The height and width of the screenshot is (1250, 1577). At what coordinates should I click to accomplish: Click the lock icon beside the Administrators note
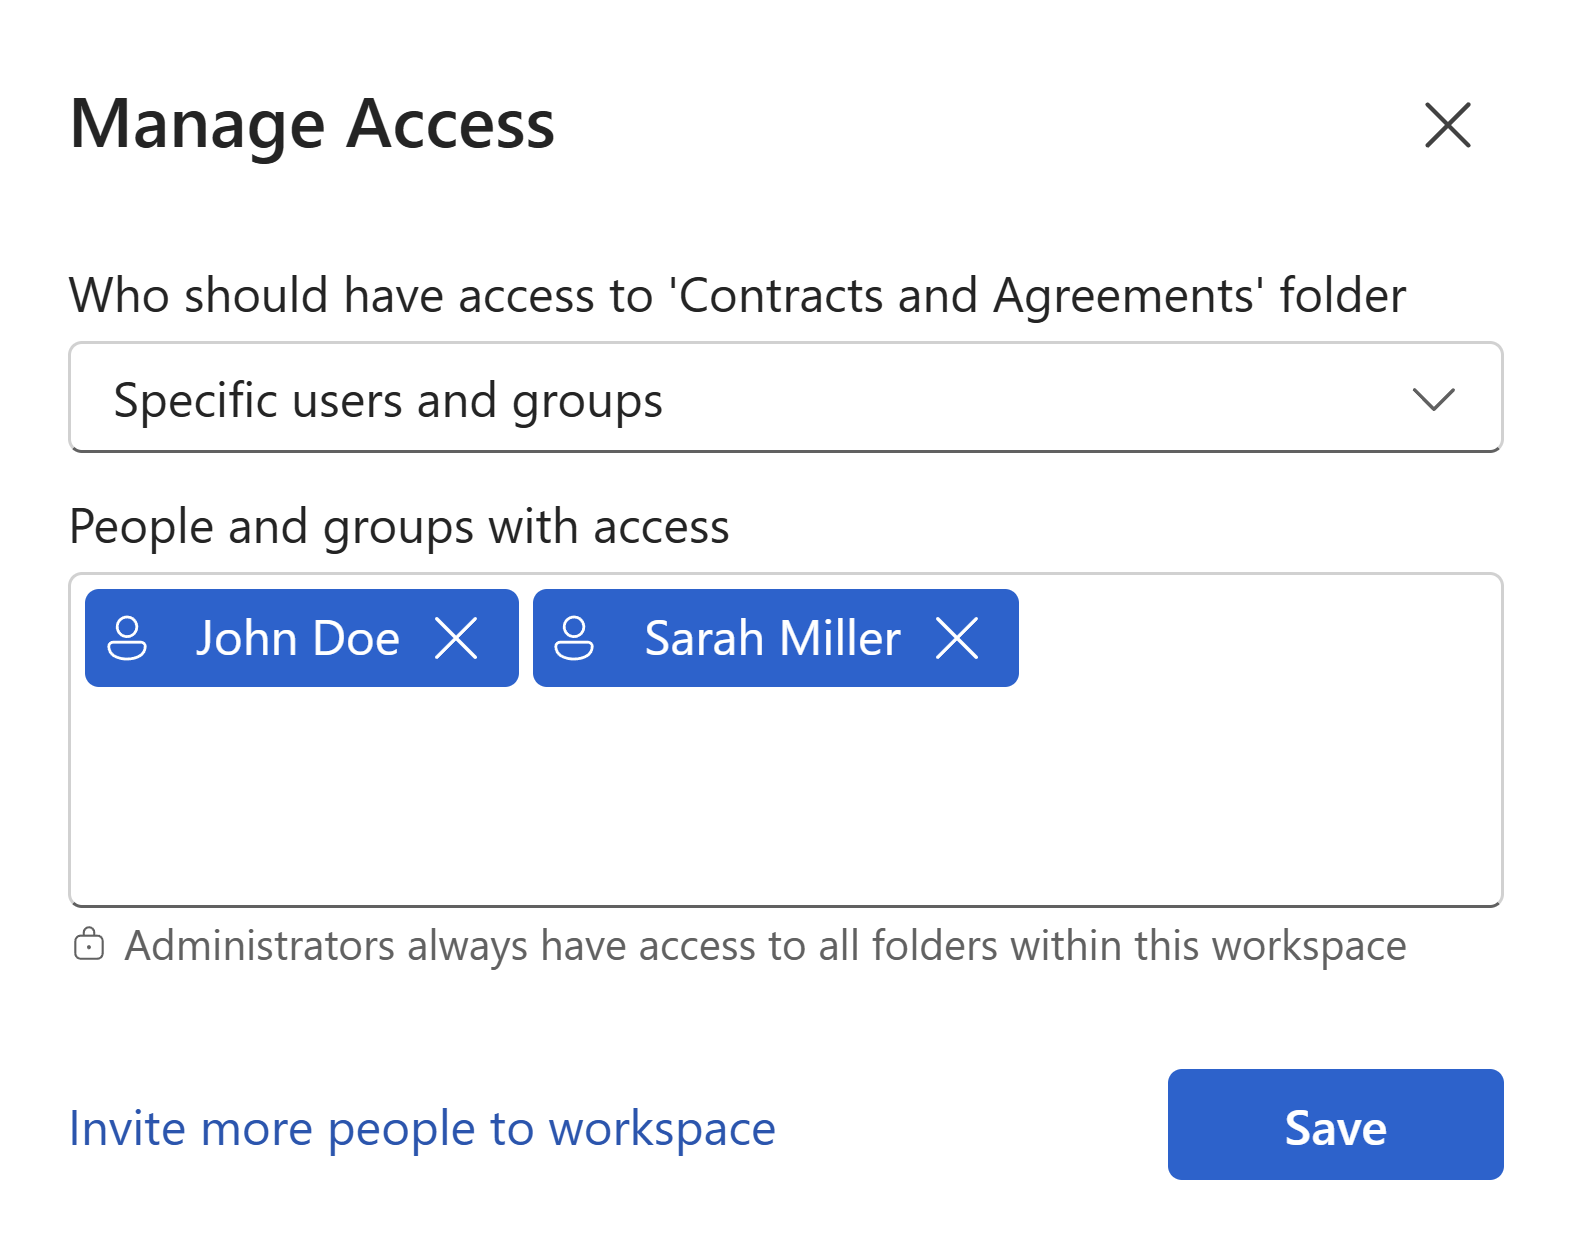click(89, 945)
